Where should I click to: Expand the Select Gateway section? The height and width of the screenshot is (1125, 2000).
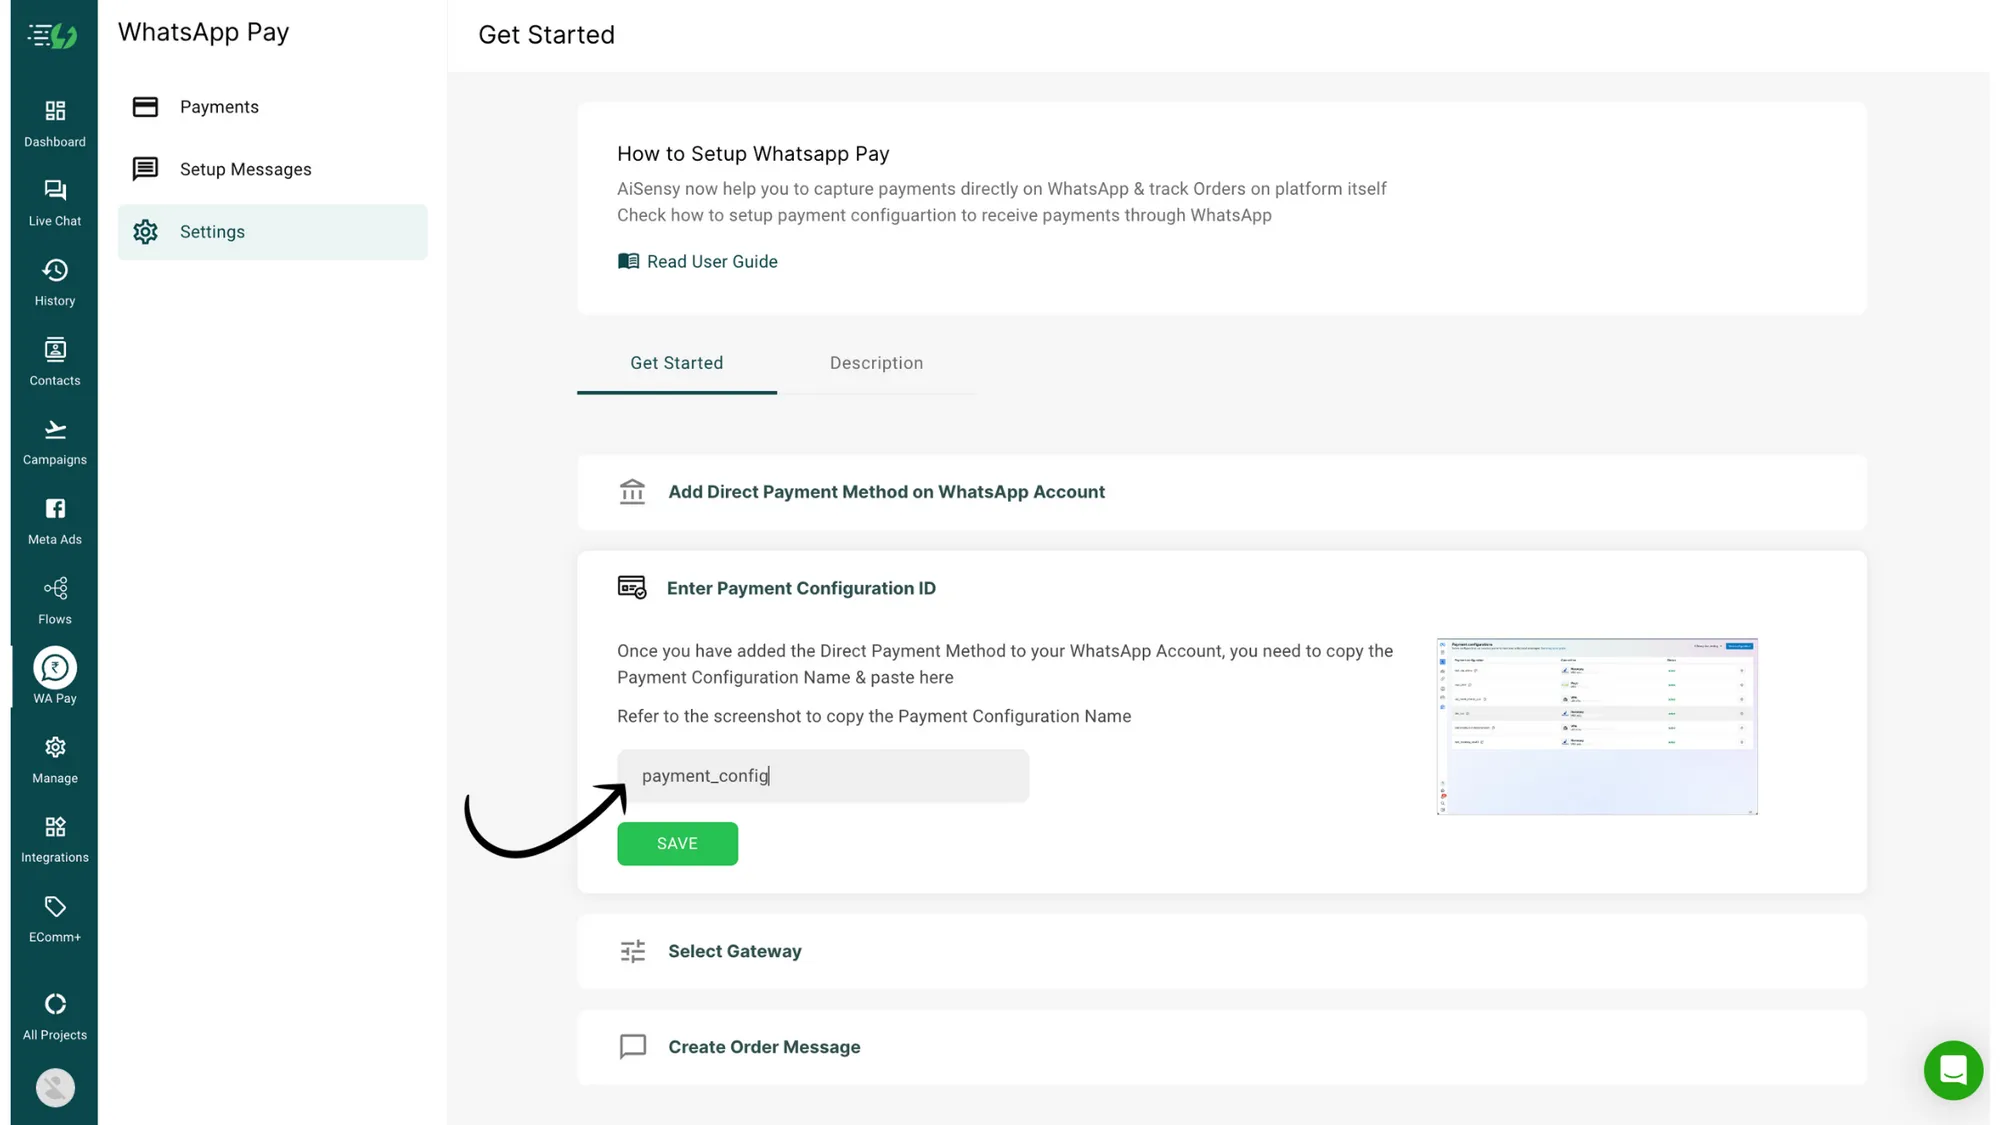pyautogui.click(x=735, y=951)
